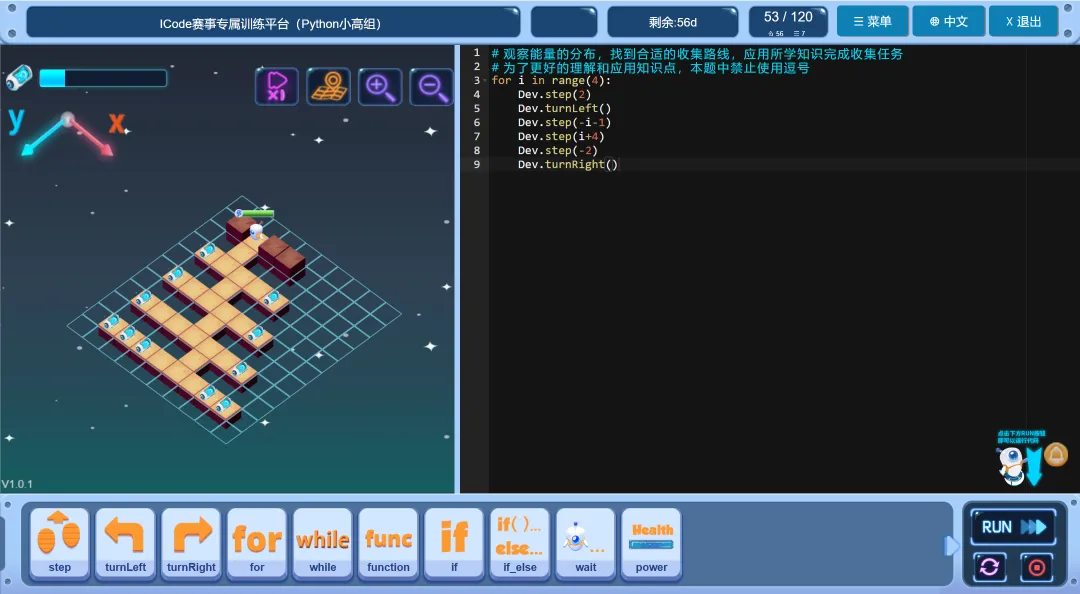Run the code with RUN button
The height and width of the screenshot is (594, 1080).
pyautogui.click(x=1013, y=527)
